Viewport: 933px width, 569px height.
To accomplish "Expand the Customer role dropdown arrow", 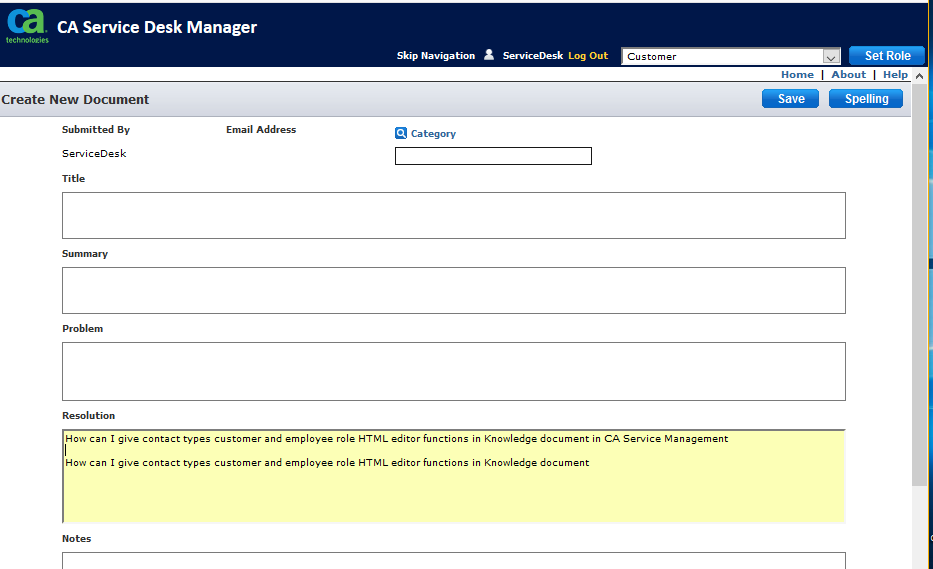I will (831, 57).
